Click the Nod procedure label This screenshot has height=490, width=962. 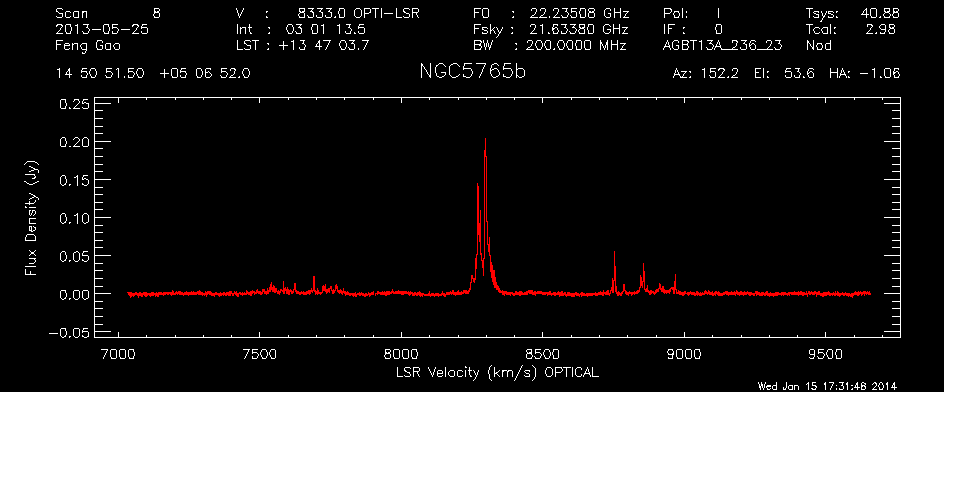click(x=819, y=45)
